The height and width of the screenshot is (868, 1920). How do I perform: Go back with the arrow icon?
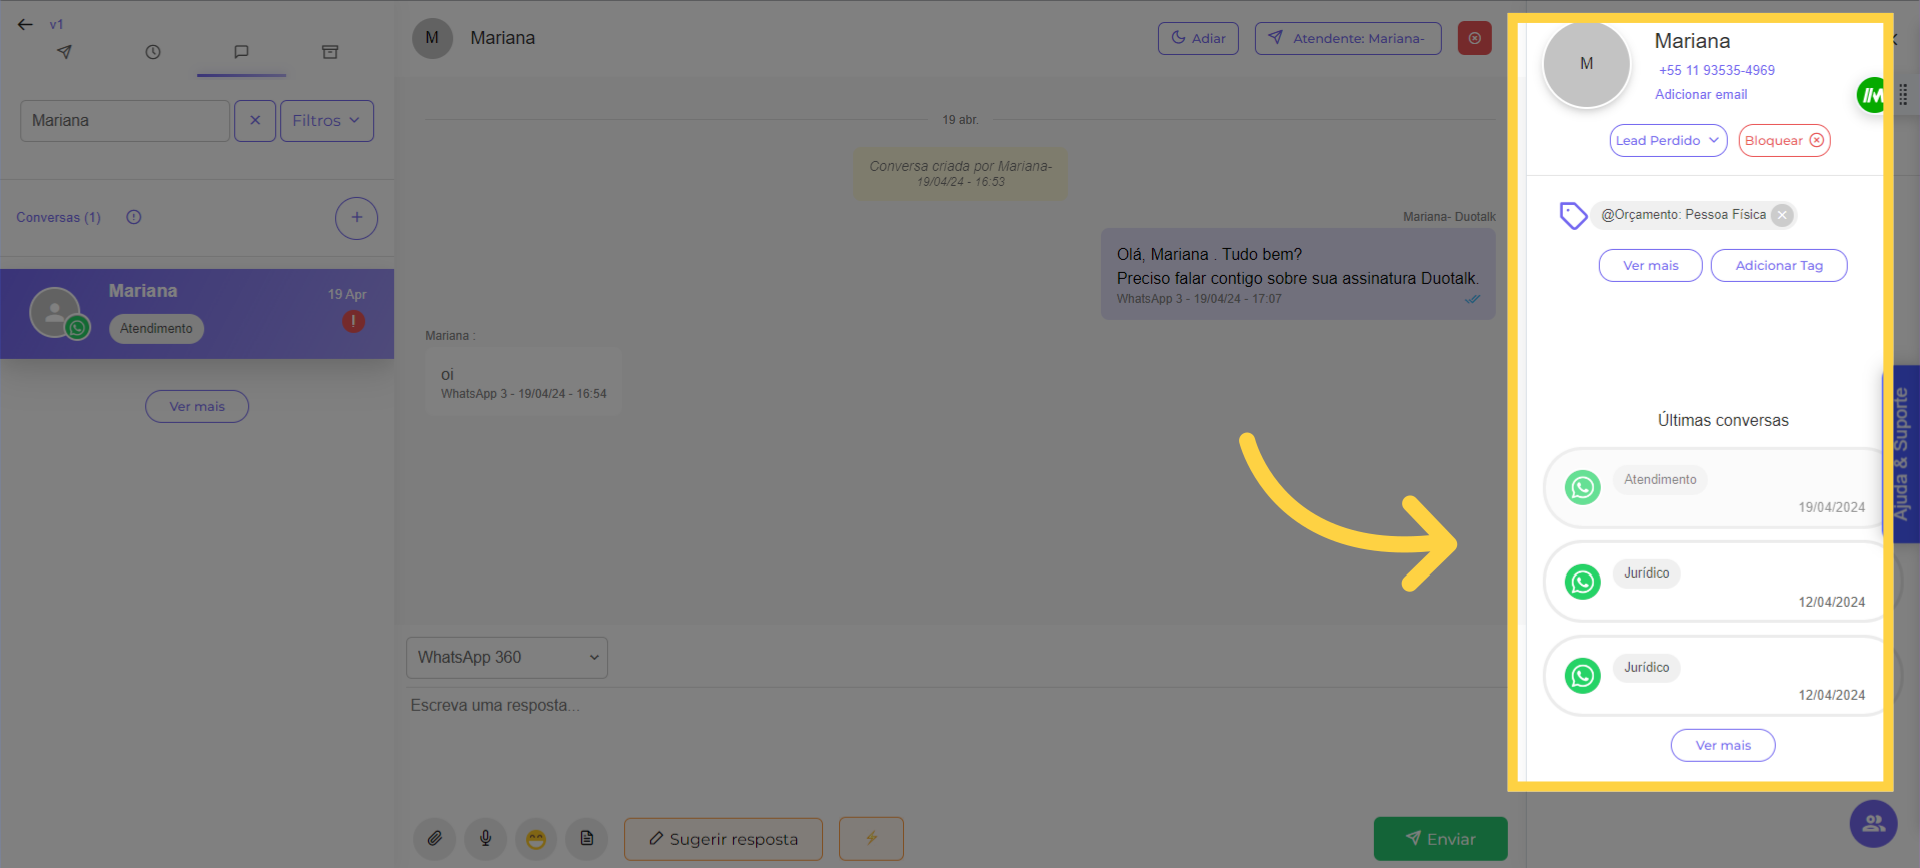25,24
